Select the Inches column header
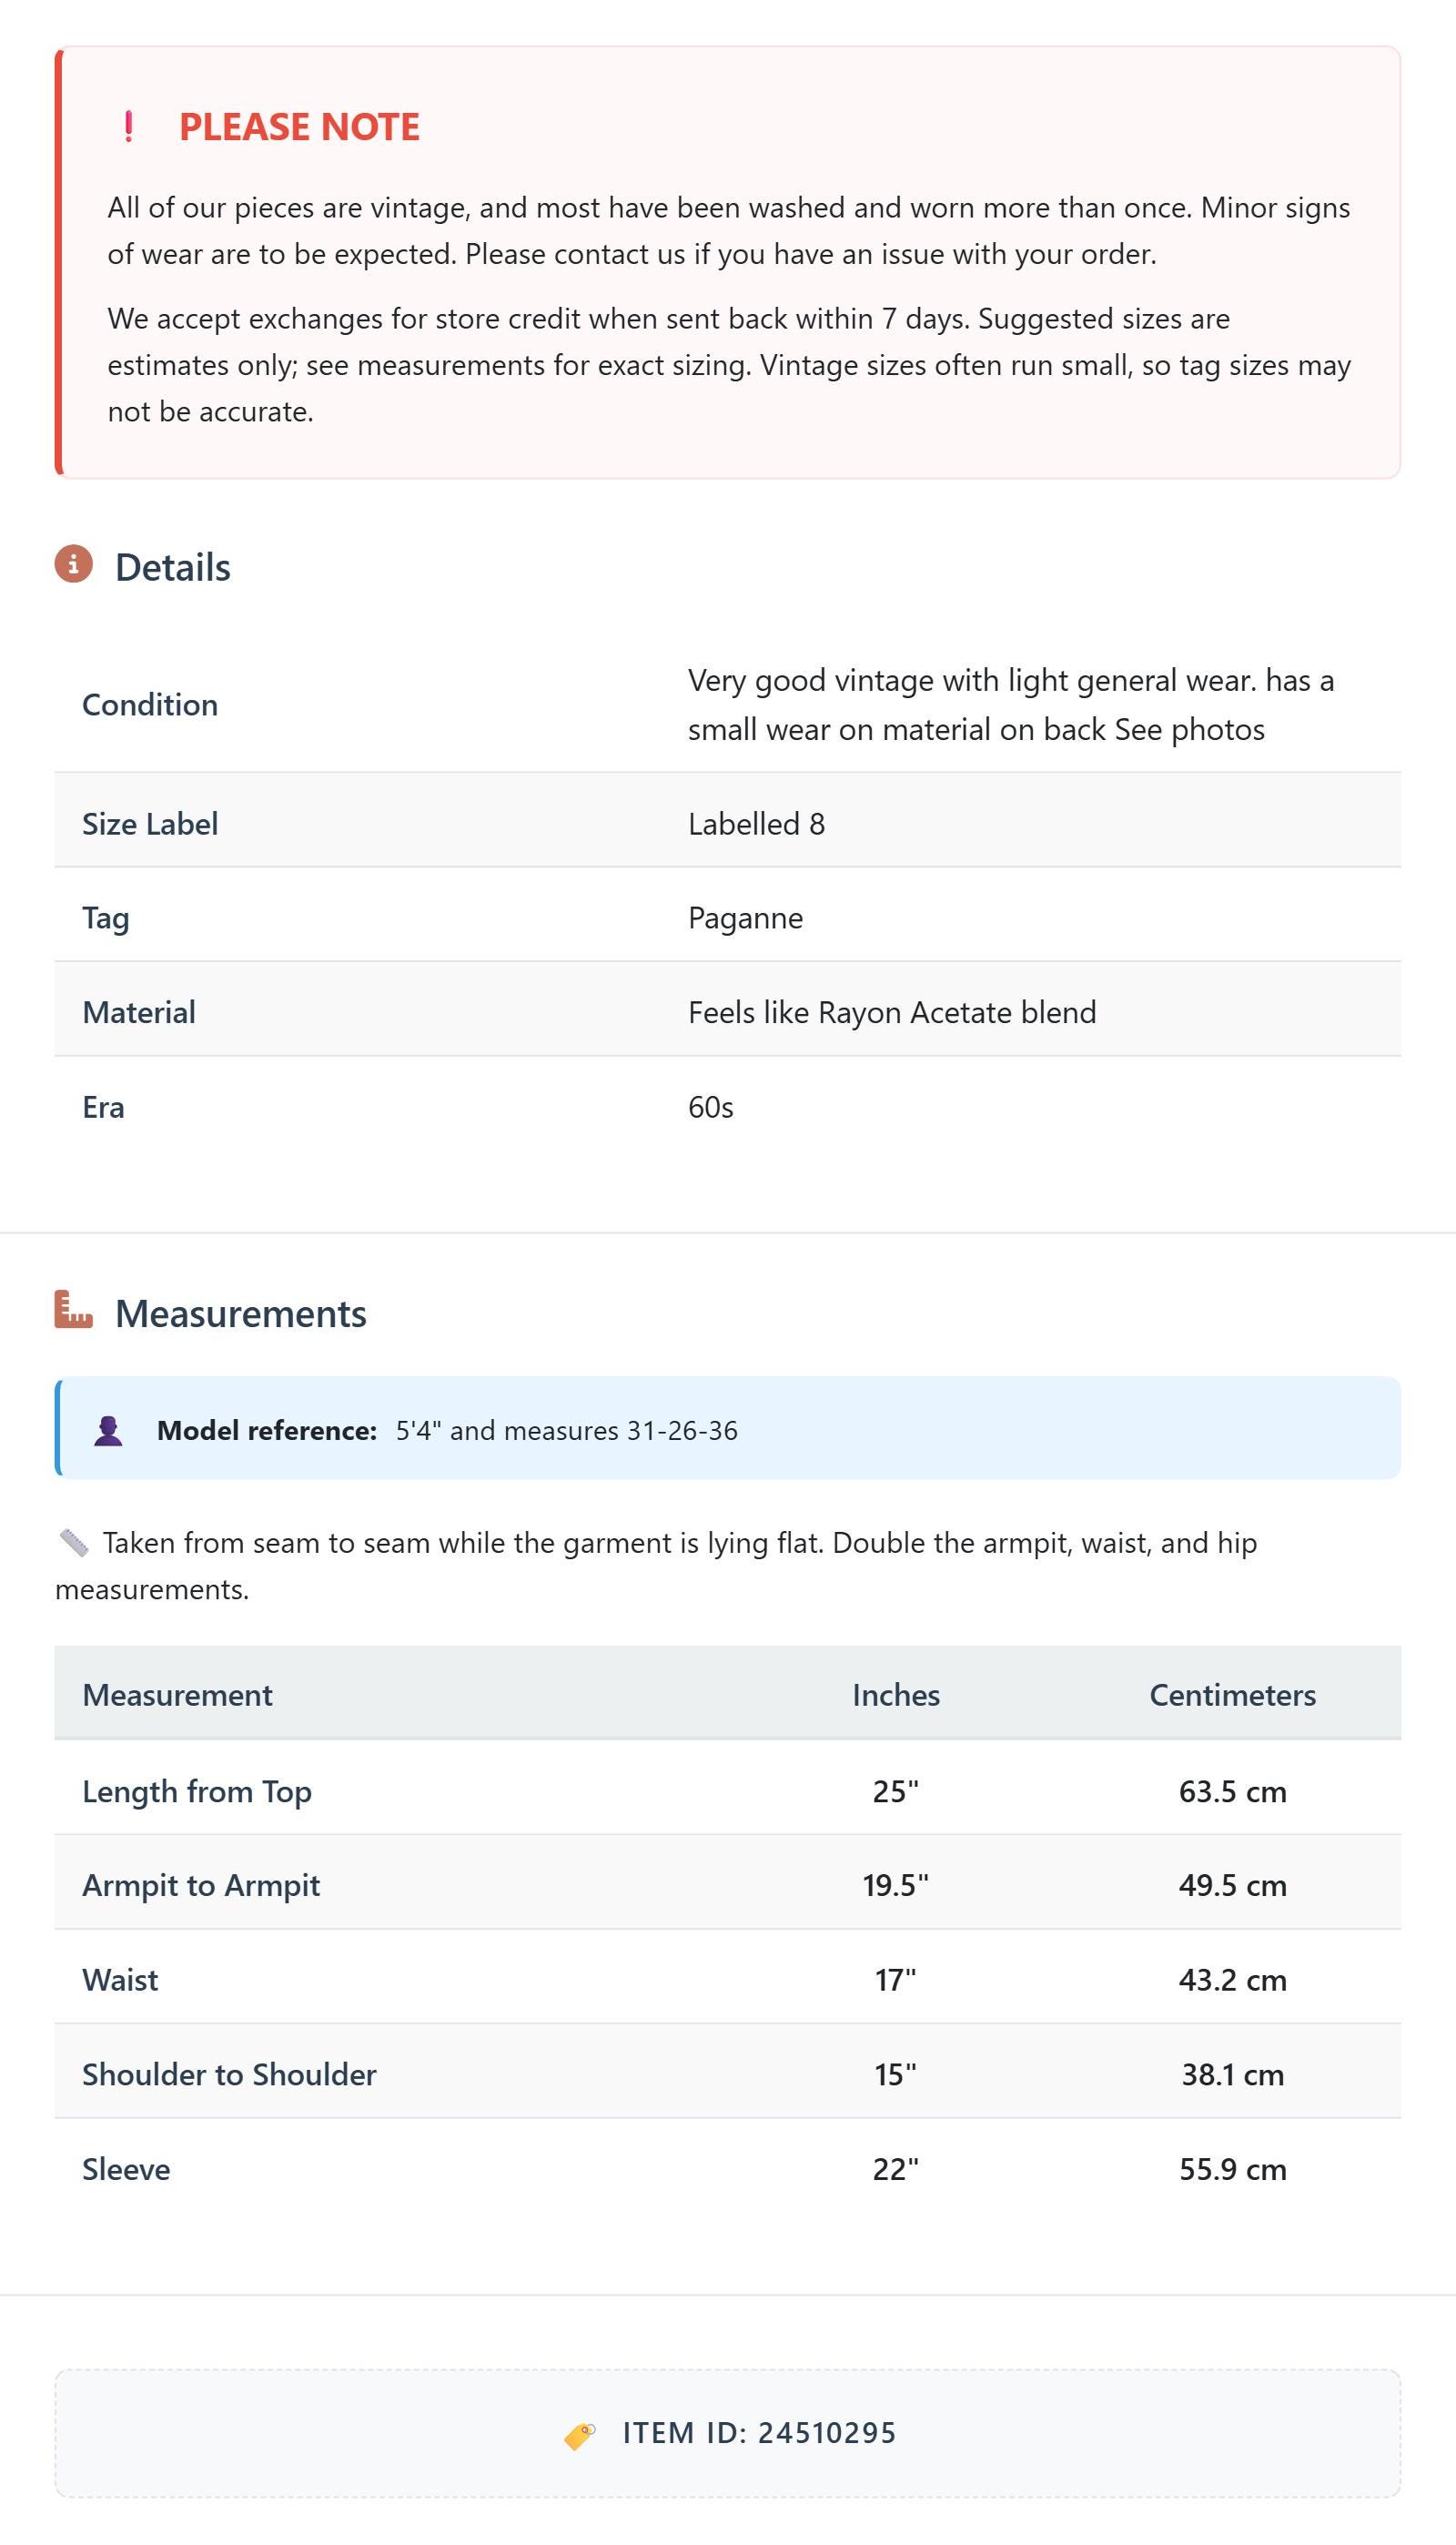The image size is (1456, 2545). click(896, 1695)
